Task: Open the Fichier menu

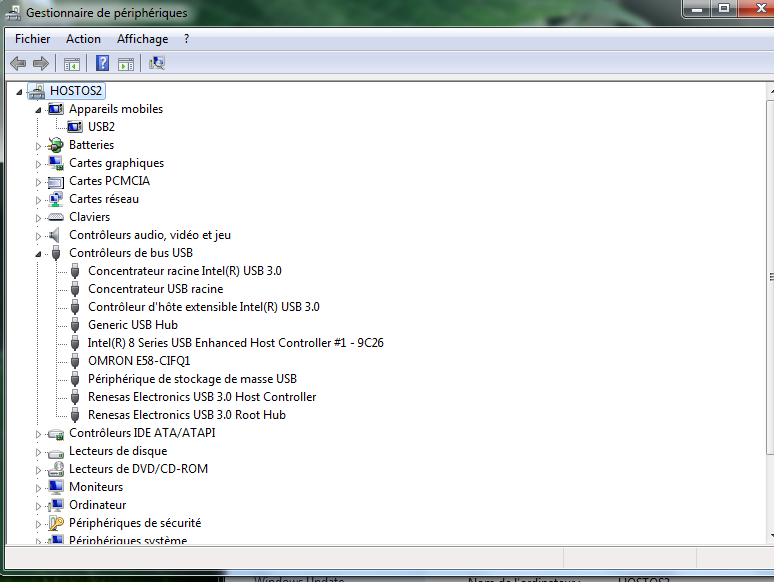Action: (33, 39)
